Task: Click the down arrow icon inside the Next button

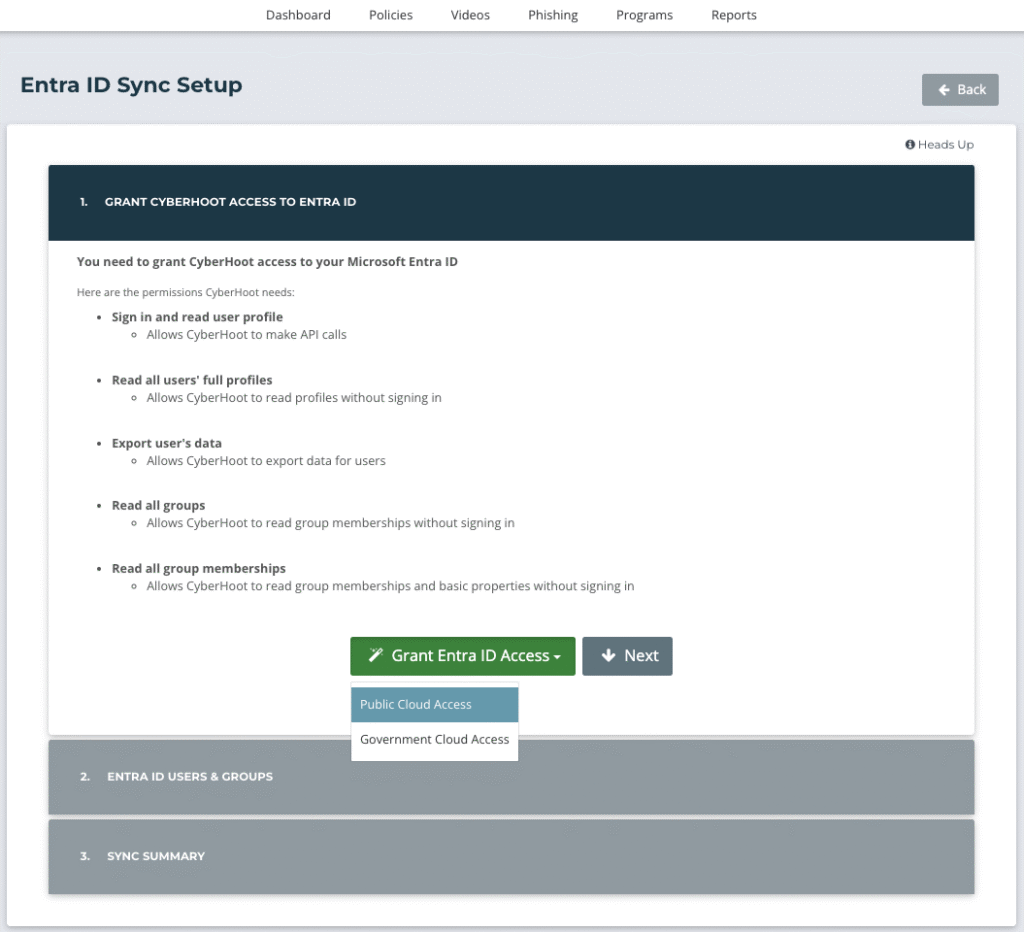Action: [x=608, y=656]
